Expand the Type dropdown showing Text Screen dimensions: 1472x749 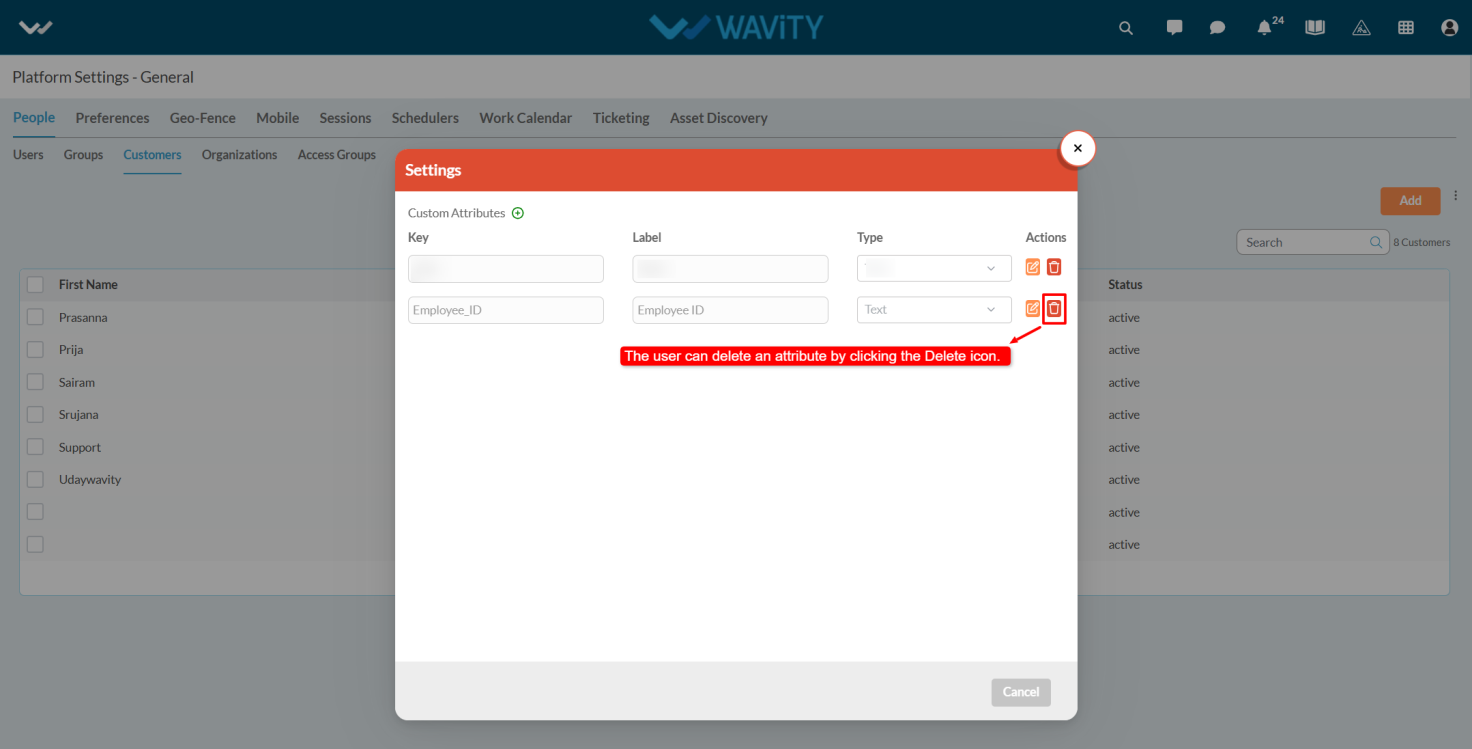(x=934, y=310)
